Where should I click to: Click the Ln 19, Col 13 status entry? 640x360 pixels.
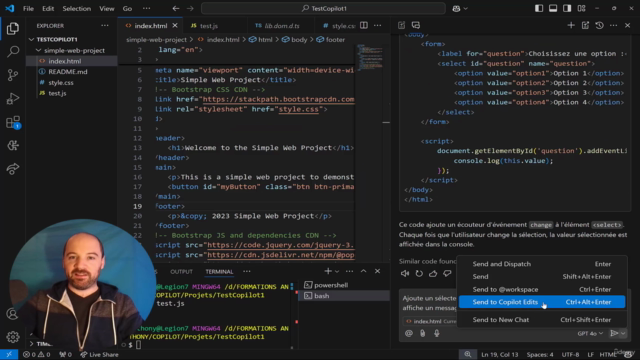tap(500, 355)
